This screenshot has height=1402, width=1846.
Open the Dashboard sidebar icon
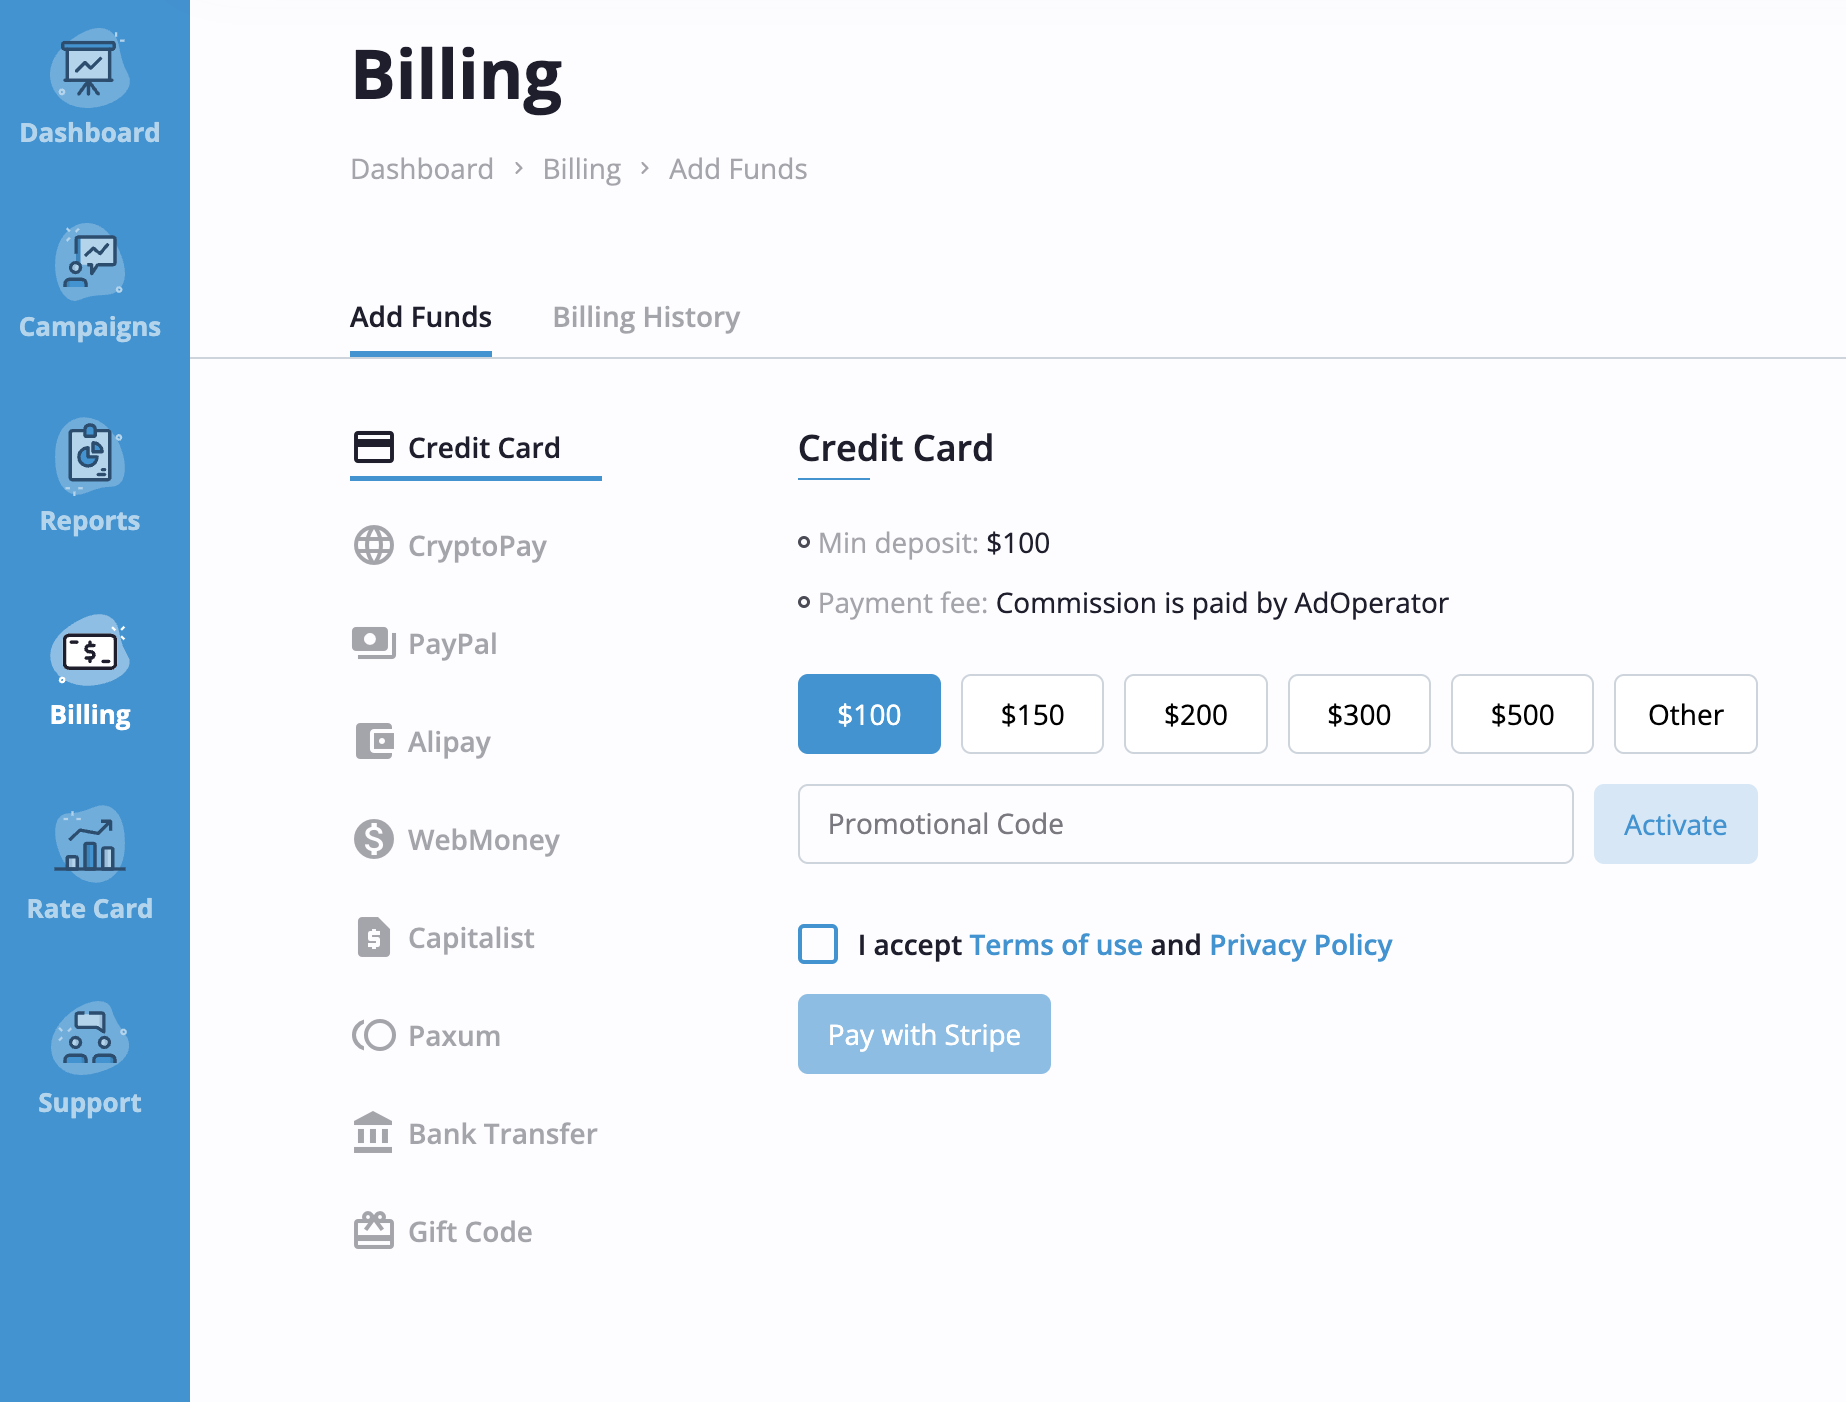click(x=90, y=69)
